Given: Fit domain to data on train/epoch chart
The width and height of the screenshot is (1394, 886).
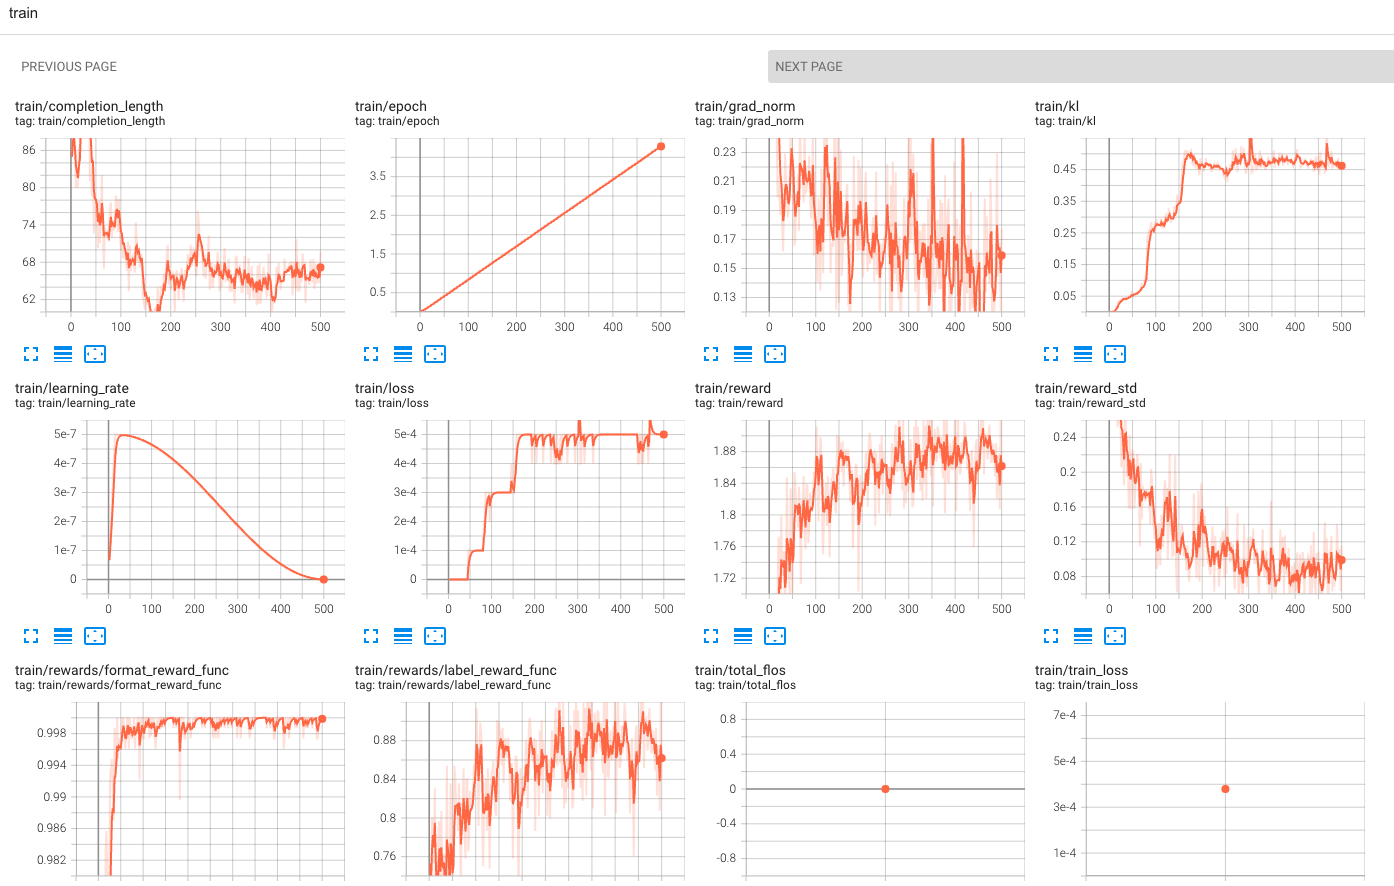Looking at the screenshot, I should tap(435, 354).
